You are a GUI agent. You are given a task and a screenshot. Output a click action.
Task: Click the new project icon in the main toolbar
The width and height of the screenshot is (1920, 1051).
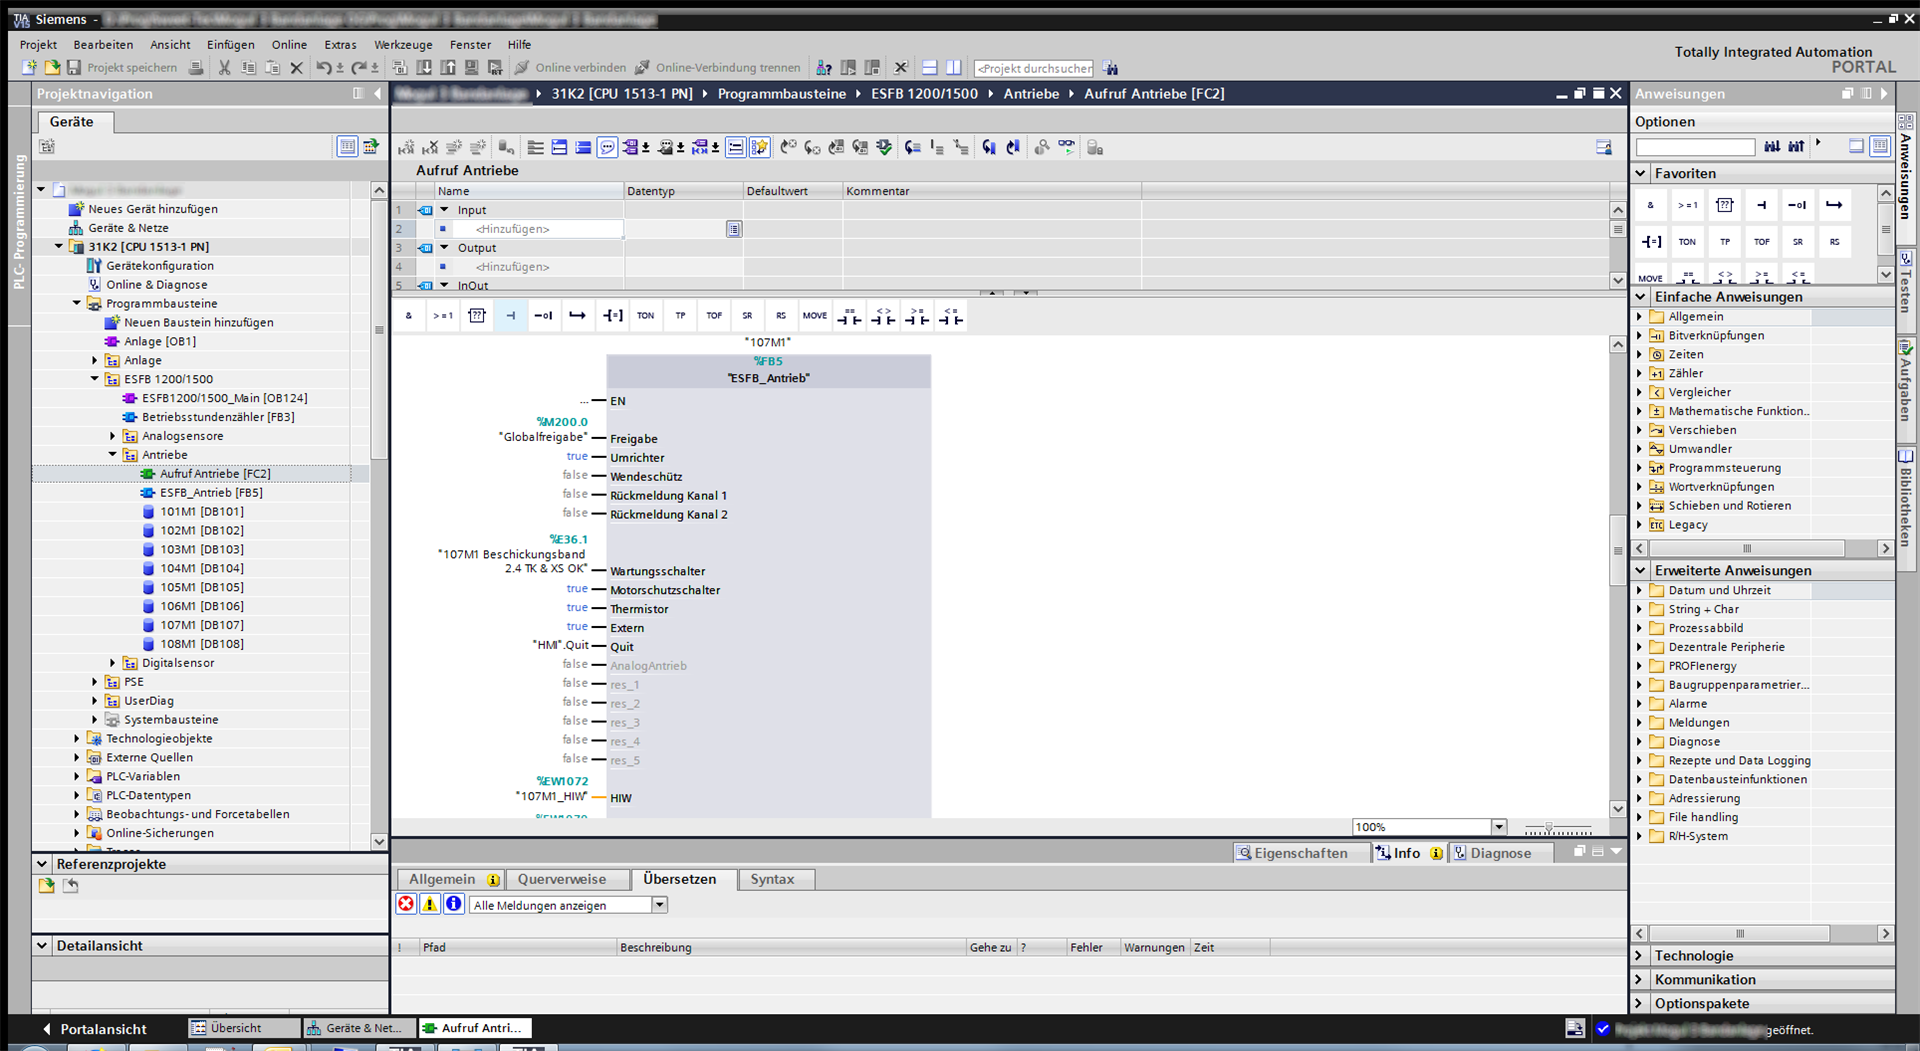click(29, 67)
